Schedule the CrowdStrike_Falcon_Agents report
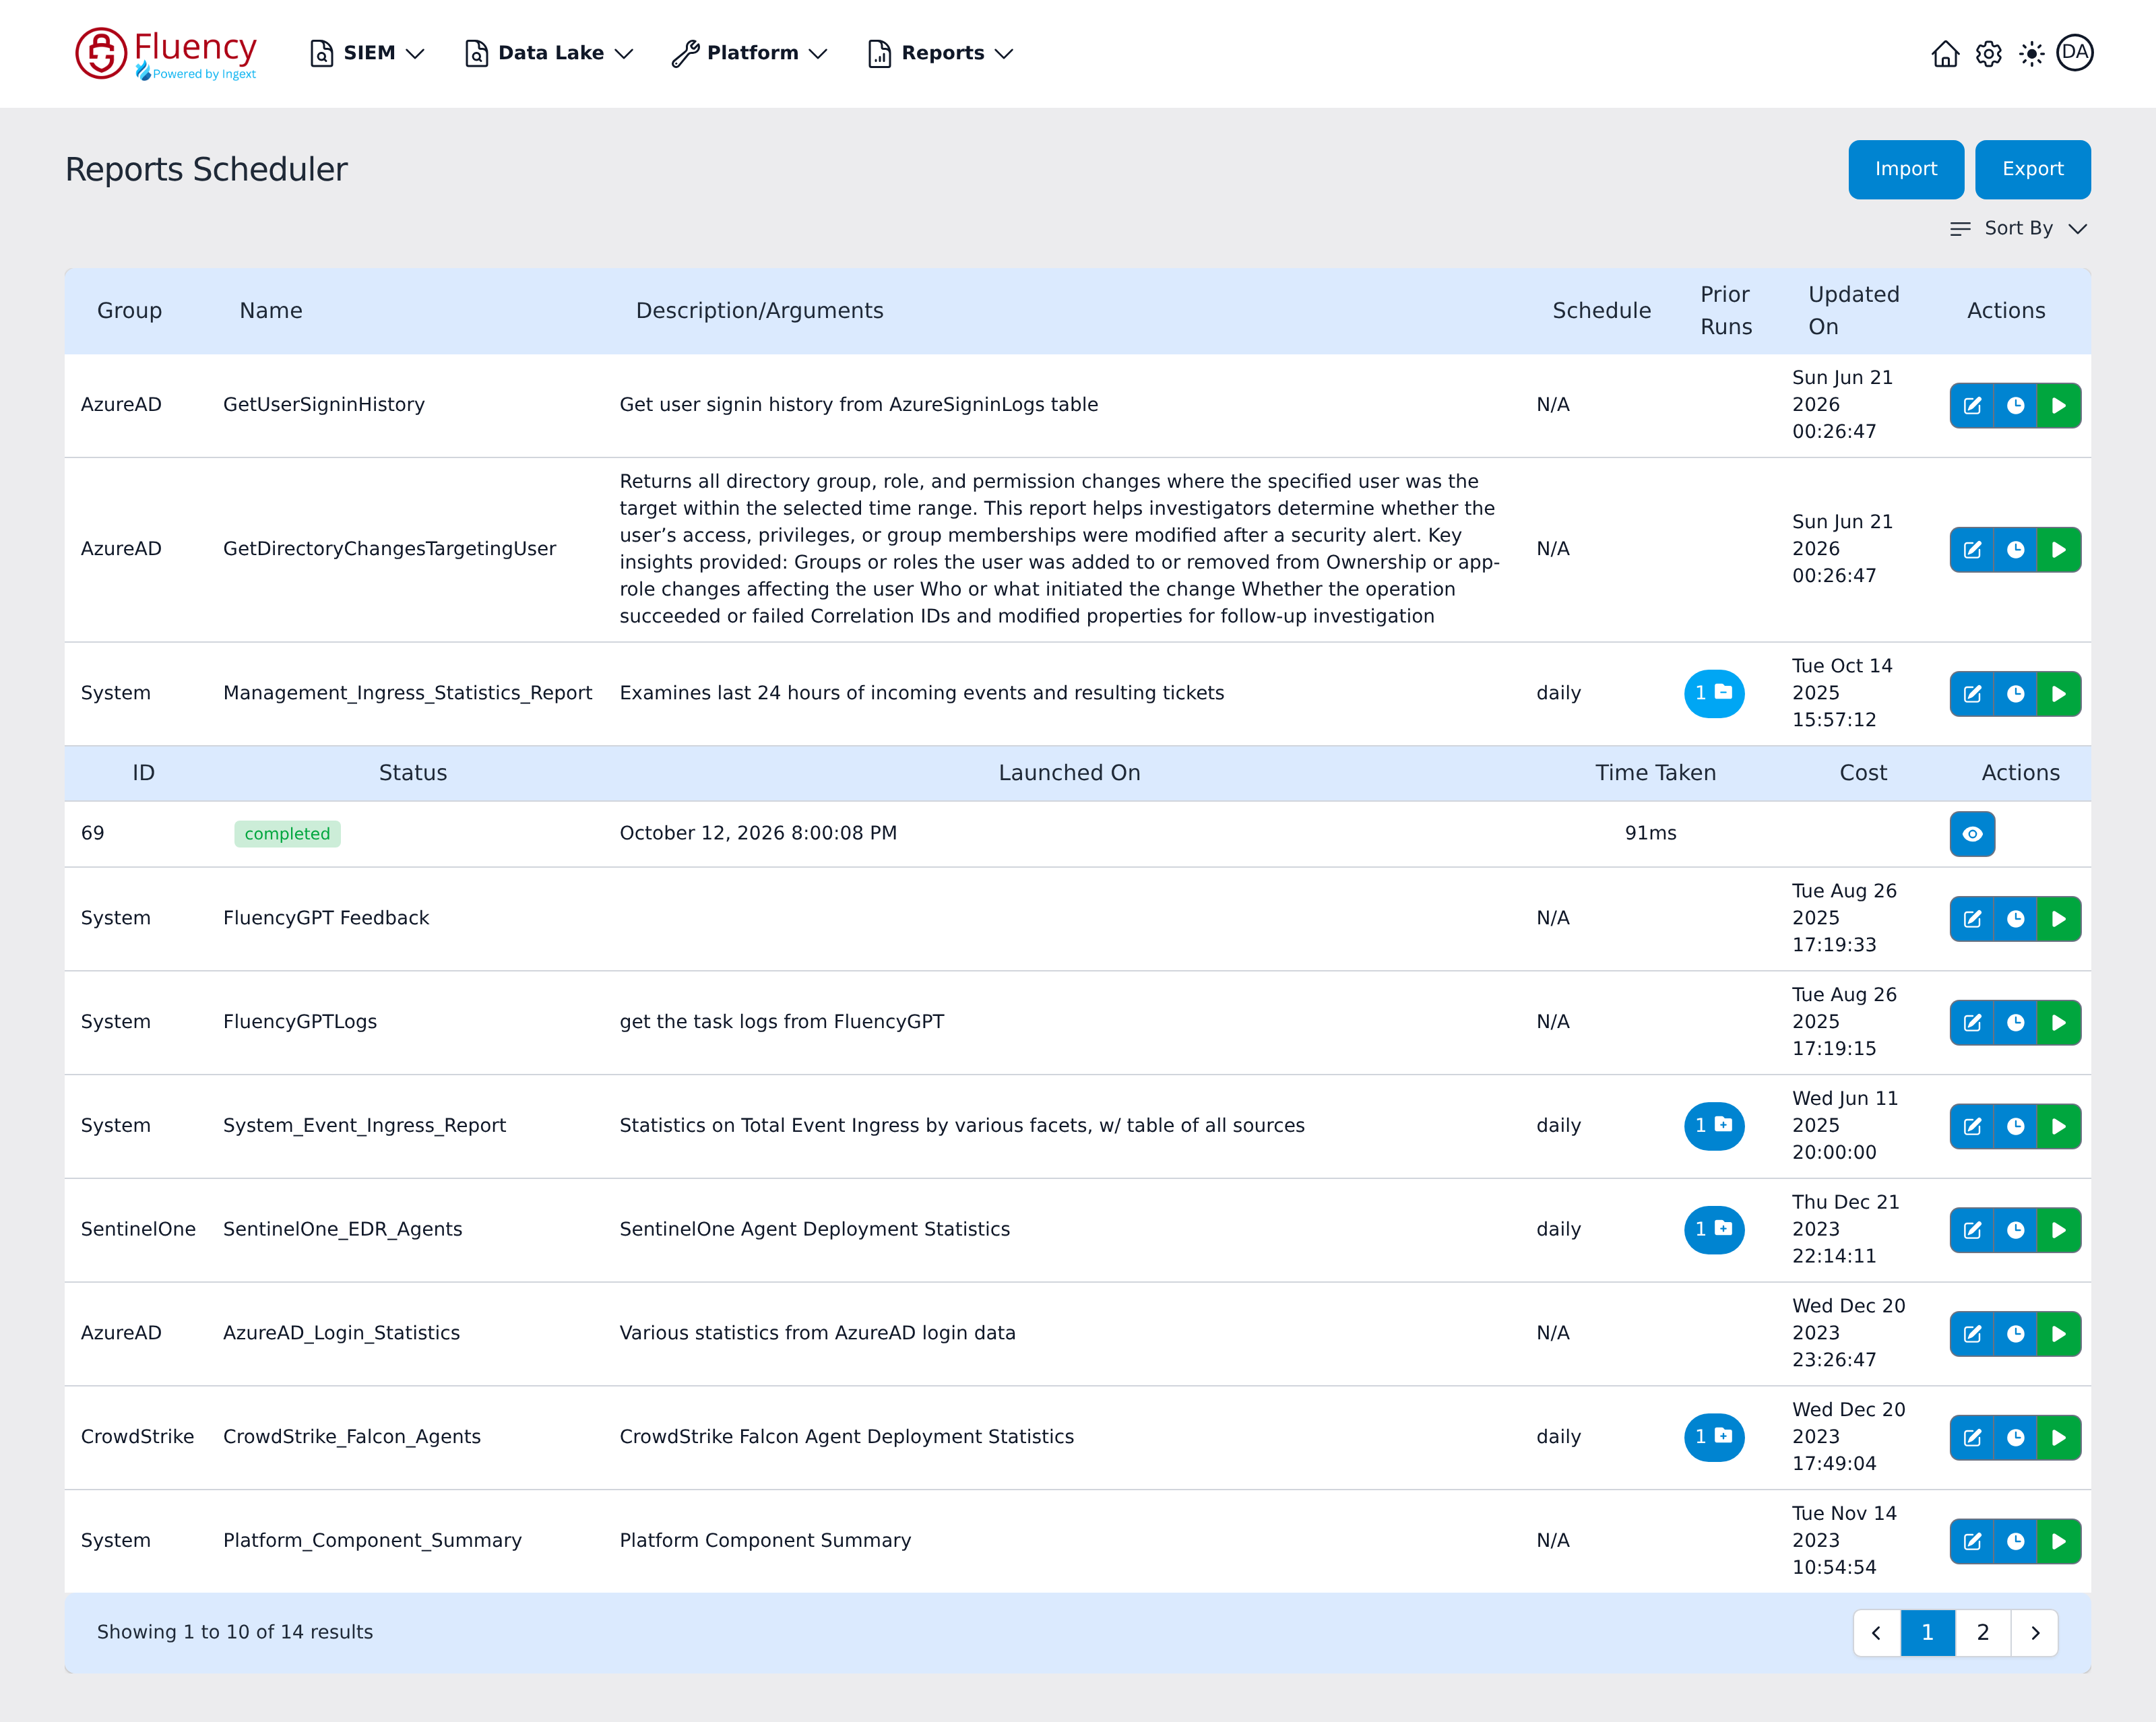 (x=2016, y=1437)
